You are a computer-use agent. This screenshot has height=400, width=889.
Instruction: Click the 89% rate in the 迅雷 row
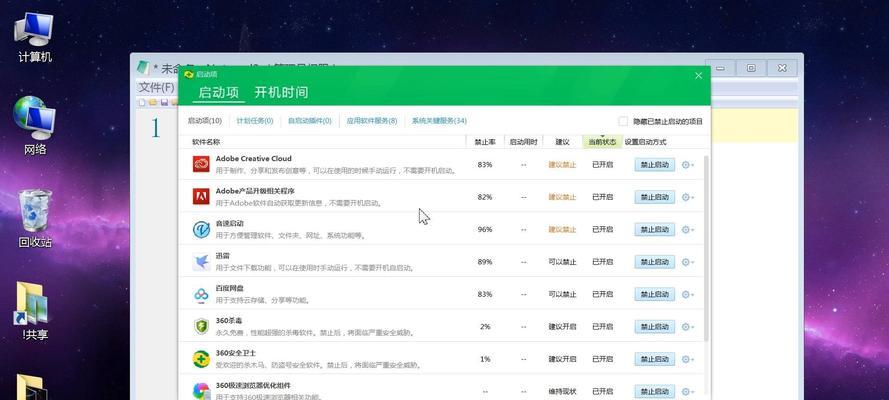click(485, 262)
